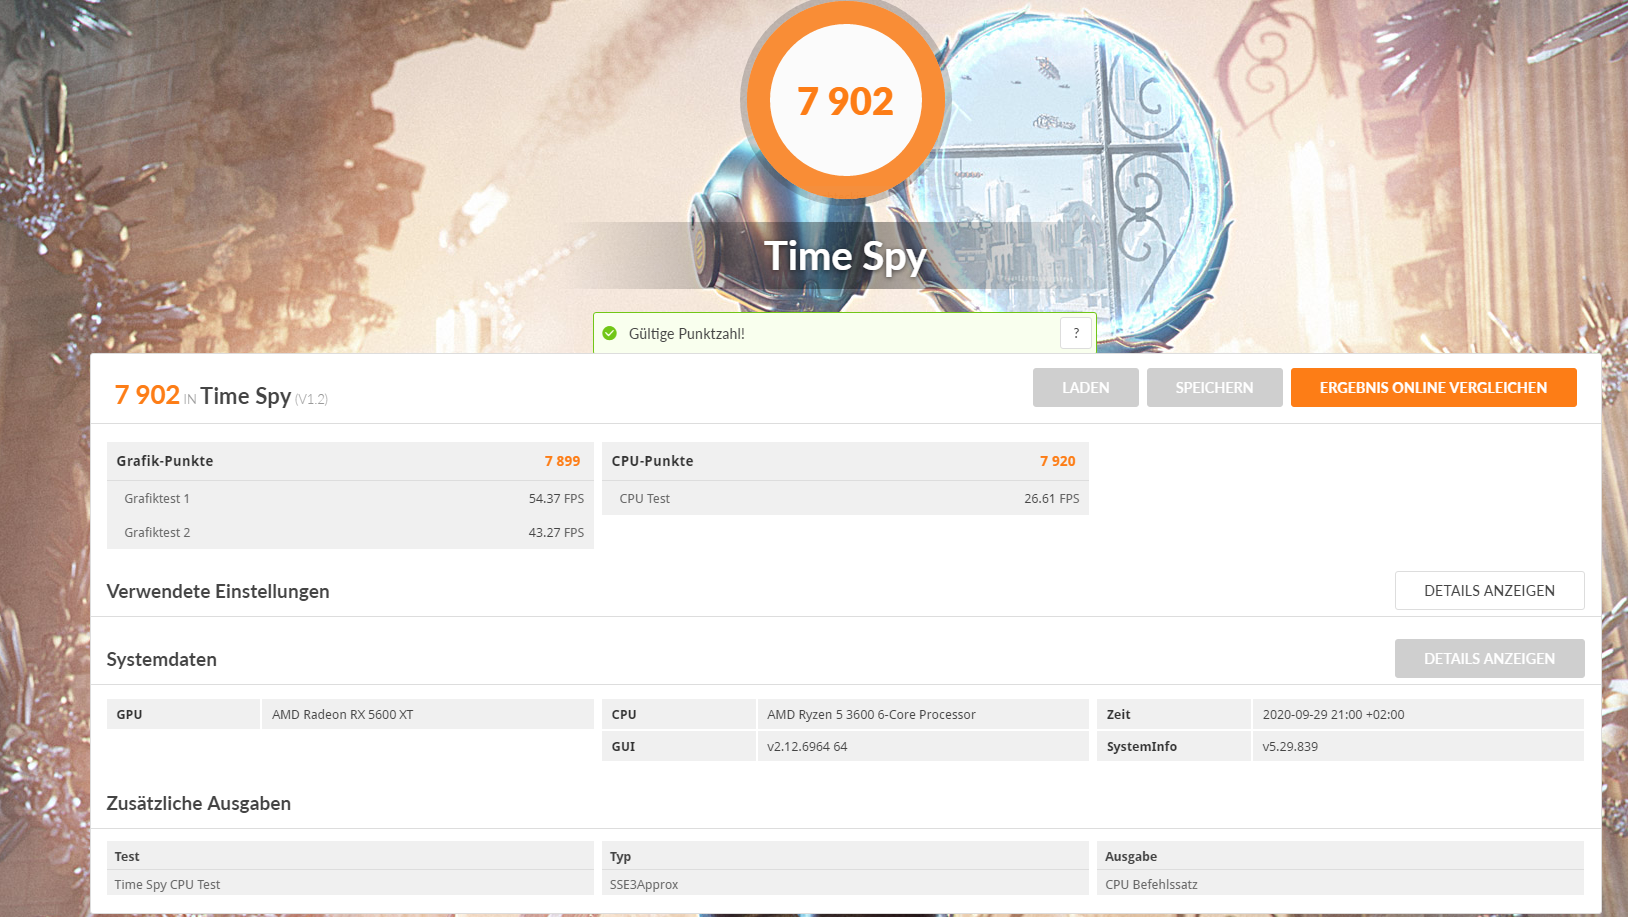Click the Time Spy banner title

(846, 257)
